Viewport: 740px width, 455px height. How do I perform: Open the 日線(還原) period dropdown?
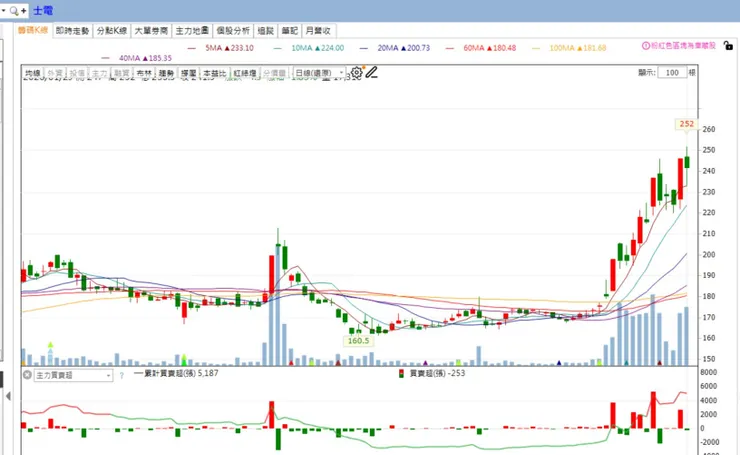[319, 73]
